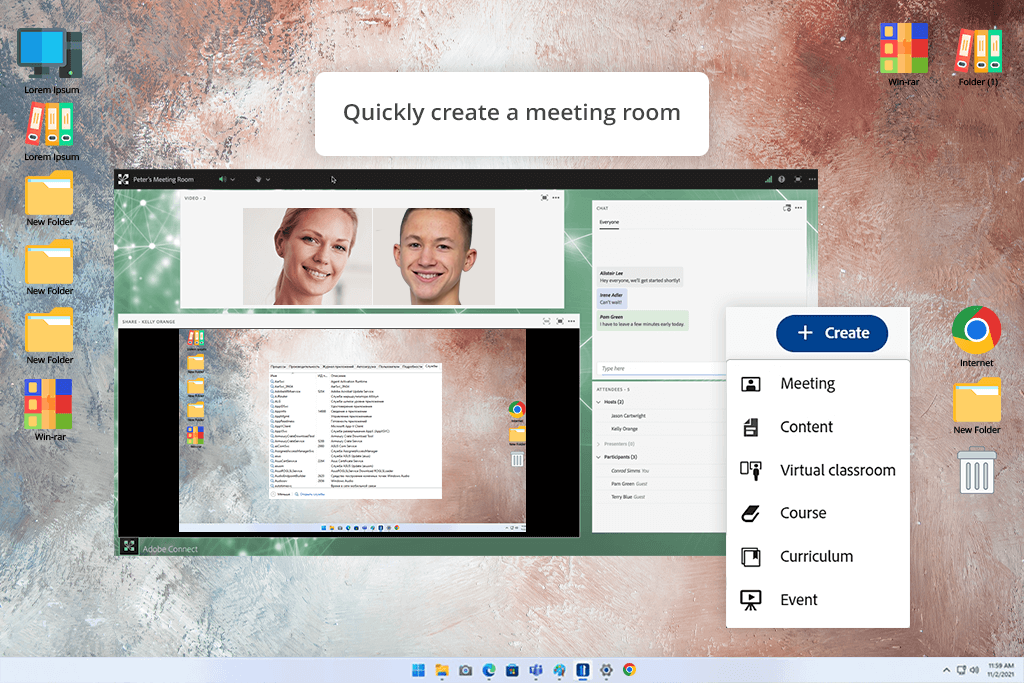Image resolution: width=1024 pixels, height=683 pixels.
Task: Select attendee Conrad Simms
Action: 630,471
